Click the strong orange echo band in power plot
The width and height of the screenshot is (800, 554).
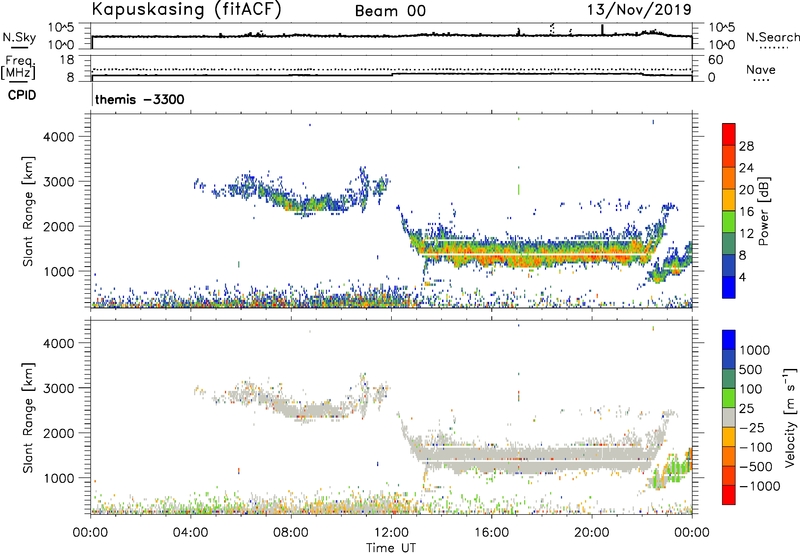coord(536,253)
